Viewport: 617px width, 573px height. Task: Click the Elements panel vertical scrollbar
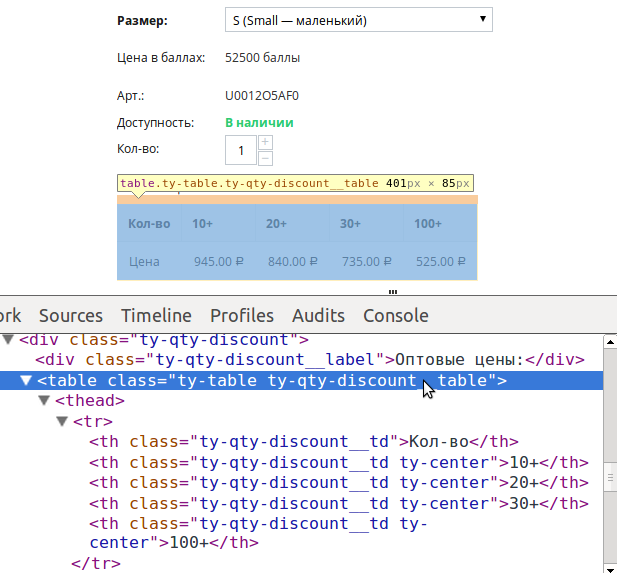tap(610, 450)
